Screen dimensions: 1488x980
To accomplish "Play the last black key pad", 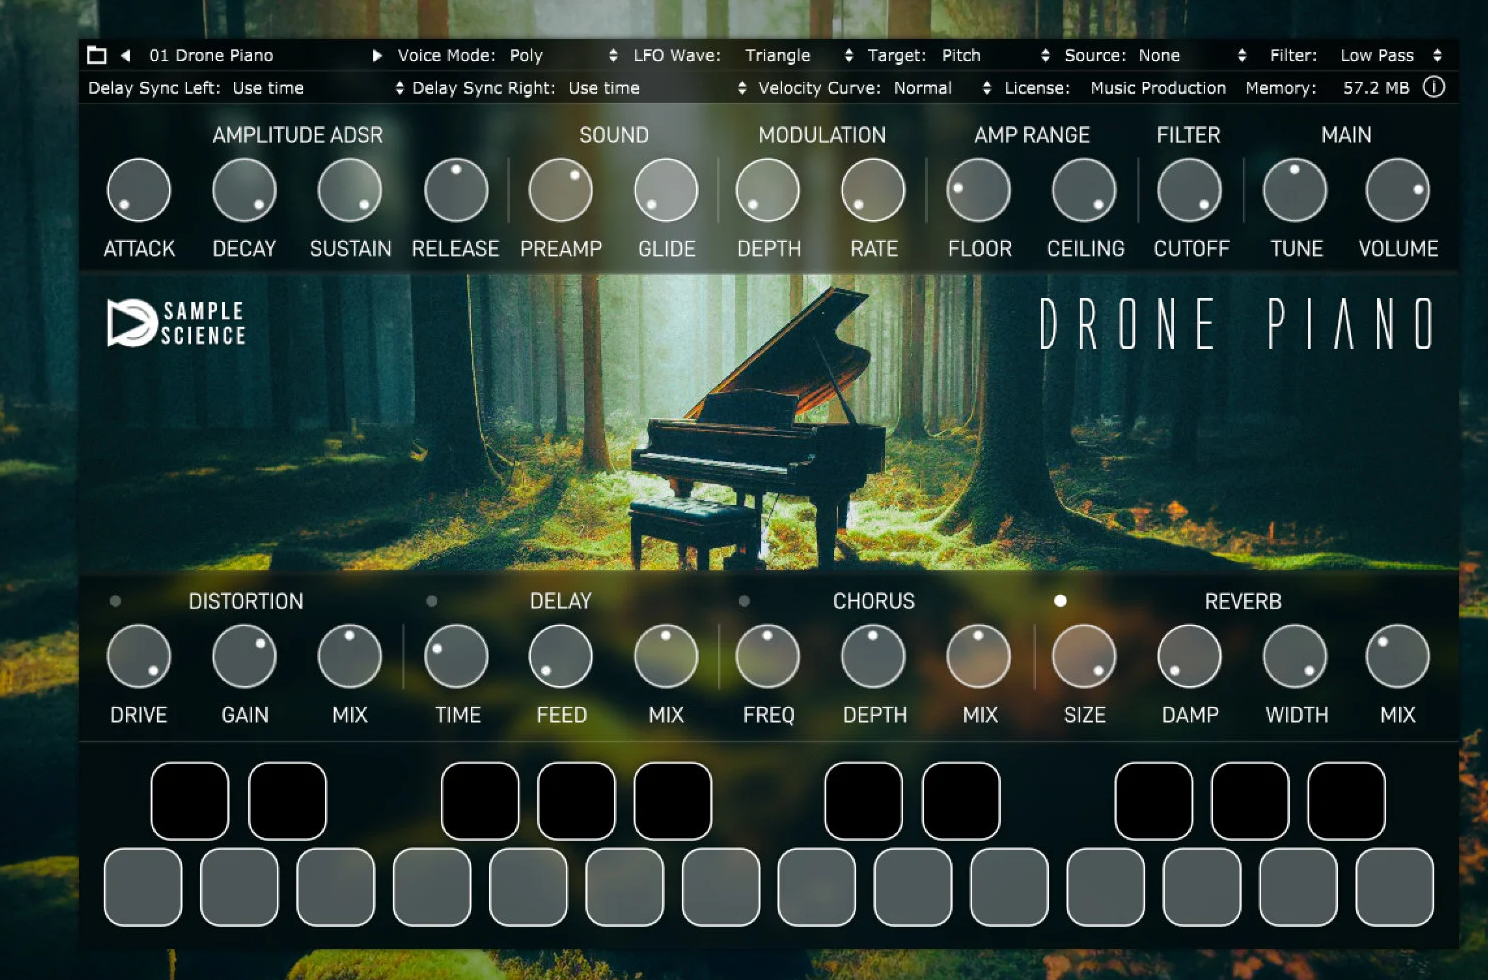I will tap(1346, 801).
